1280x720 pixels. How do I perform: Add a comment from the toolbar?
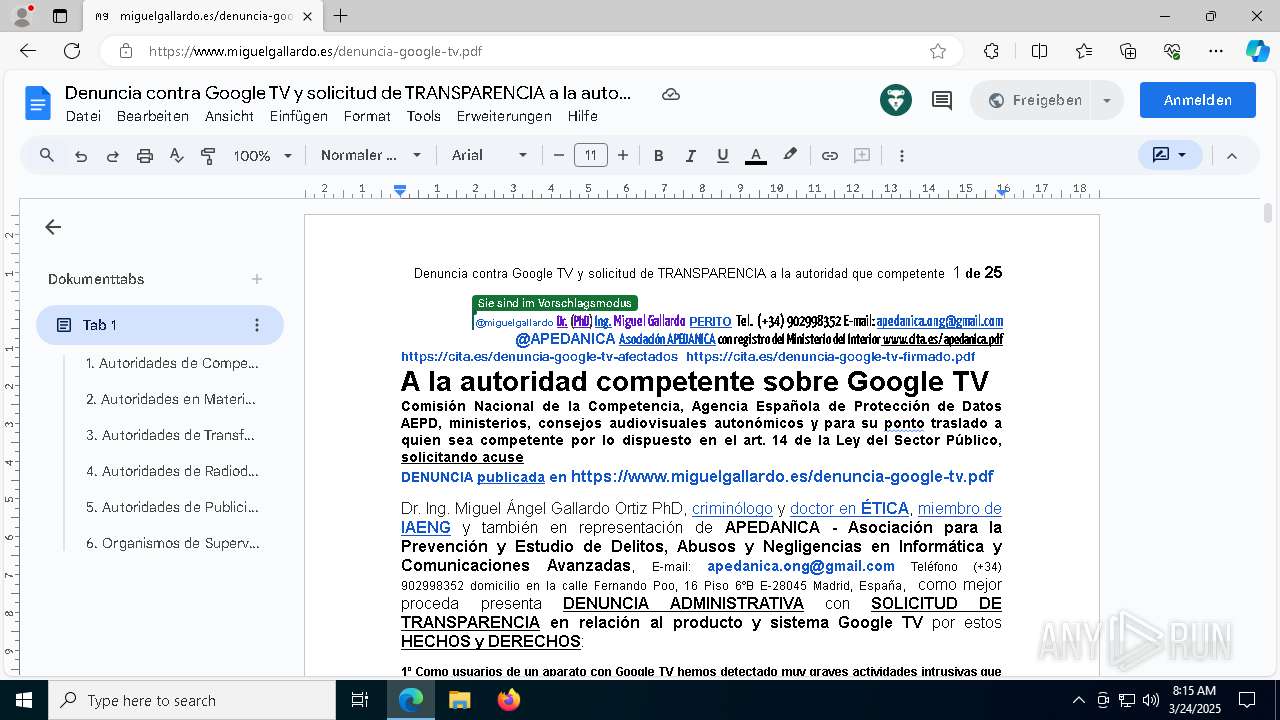[862, 156]
